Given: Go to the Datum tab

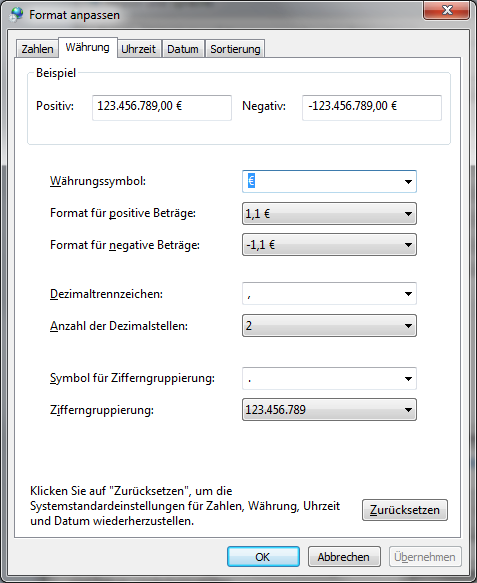Looking at the screenshot, I should [183, 49].
